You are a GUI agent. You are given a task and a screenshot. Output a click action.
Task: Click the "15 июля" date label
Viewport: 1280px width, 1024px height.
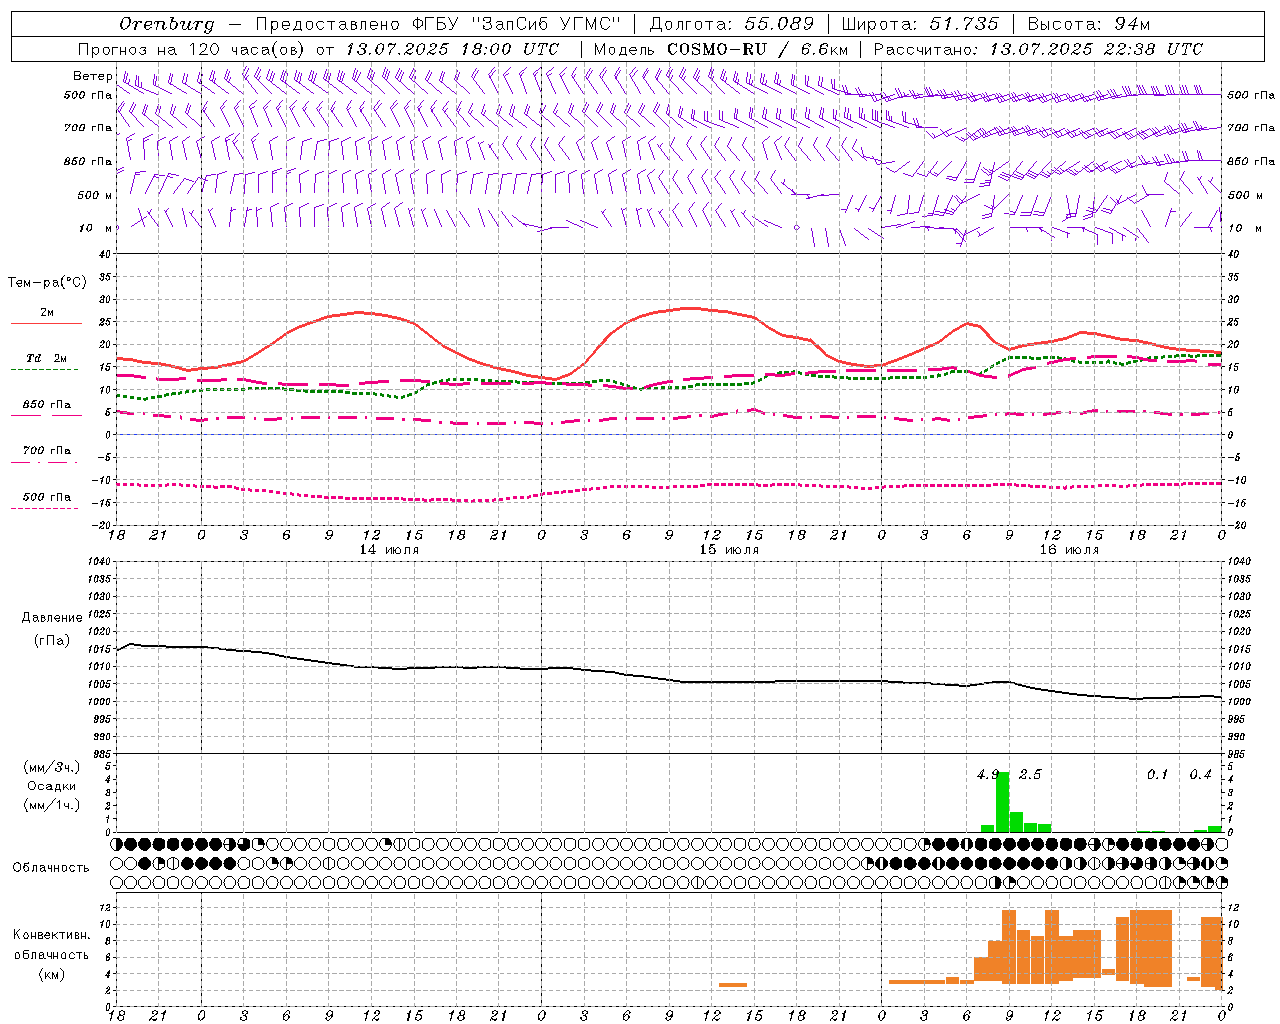click(729, 550)
